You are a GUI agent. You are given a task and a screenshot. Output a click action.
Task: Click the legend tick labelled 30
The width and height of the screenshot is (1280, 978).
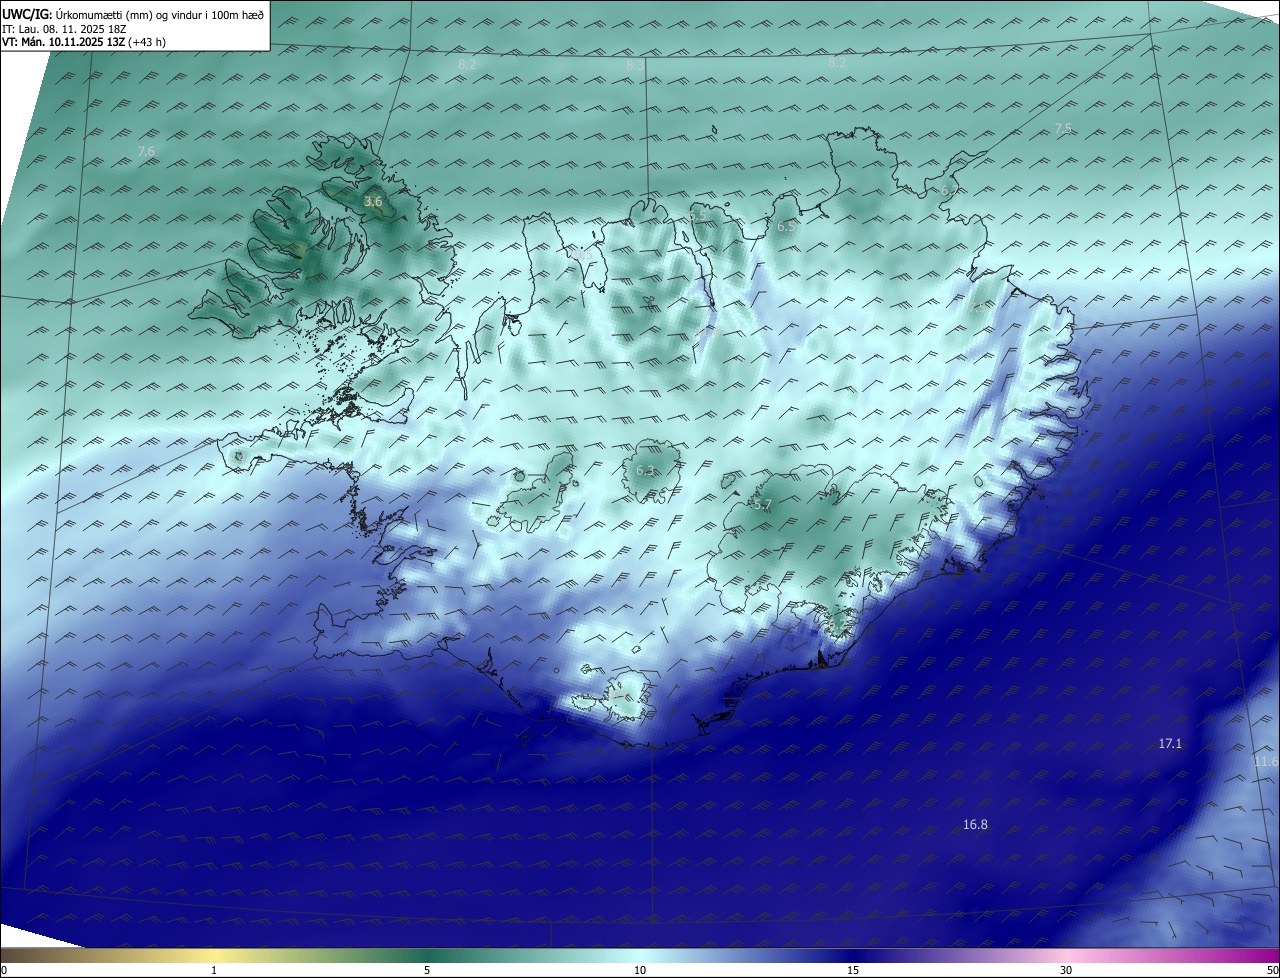[x=1066, y=970]
